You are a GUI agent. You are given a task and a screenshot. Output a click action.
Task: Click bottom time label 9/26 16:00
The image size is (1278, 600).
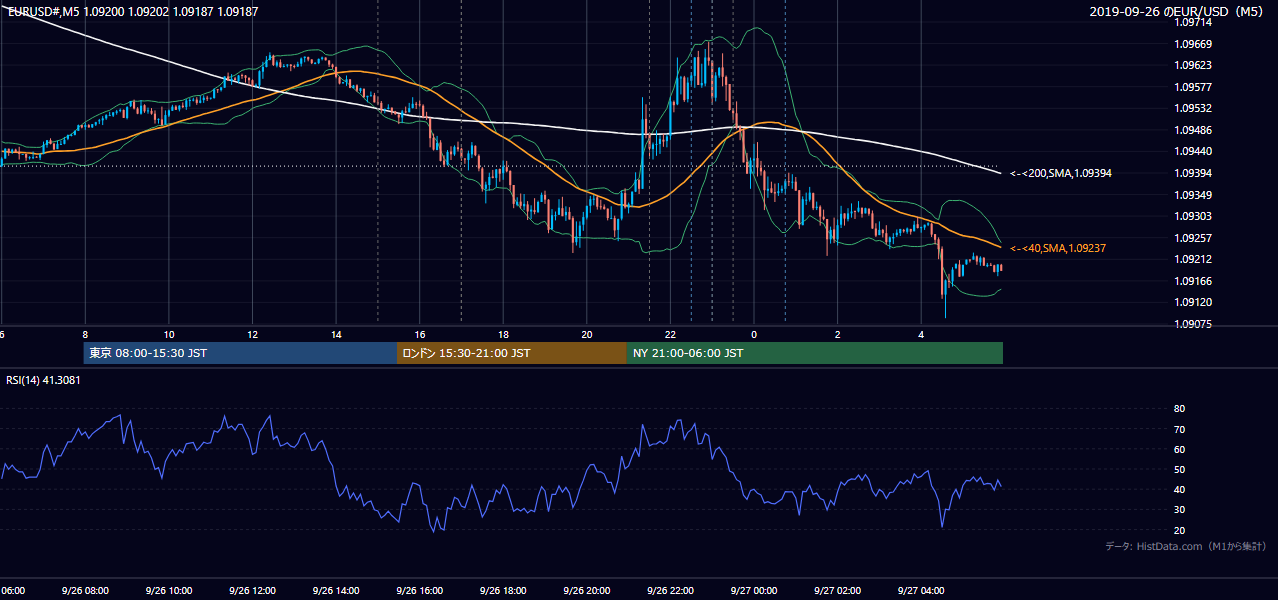pyautogui.click(x=420, y=591)
